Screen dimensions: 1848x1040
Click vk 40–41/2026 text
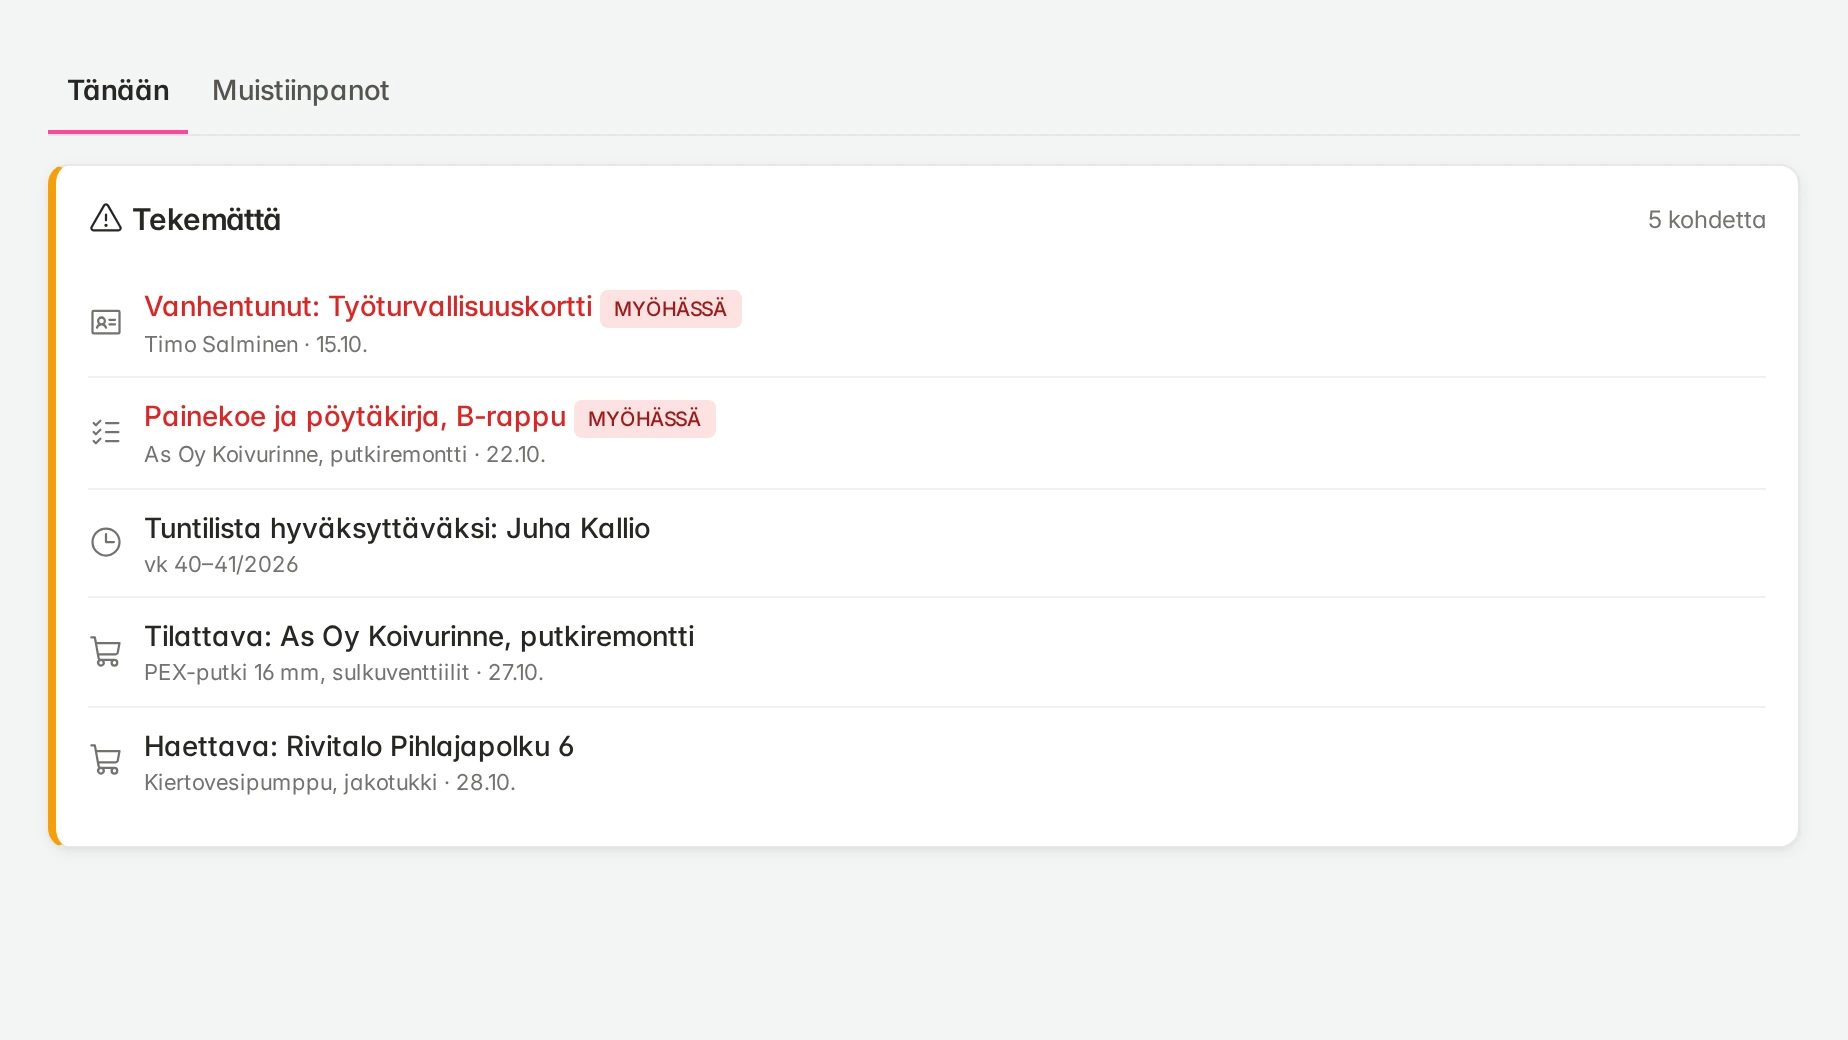click(221, 564)
